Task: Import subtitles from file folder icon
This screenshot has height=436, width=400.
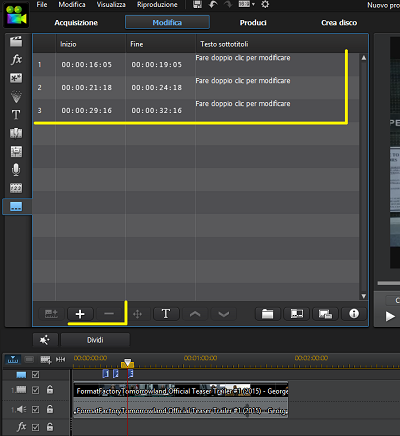Action: coord(267,314)
